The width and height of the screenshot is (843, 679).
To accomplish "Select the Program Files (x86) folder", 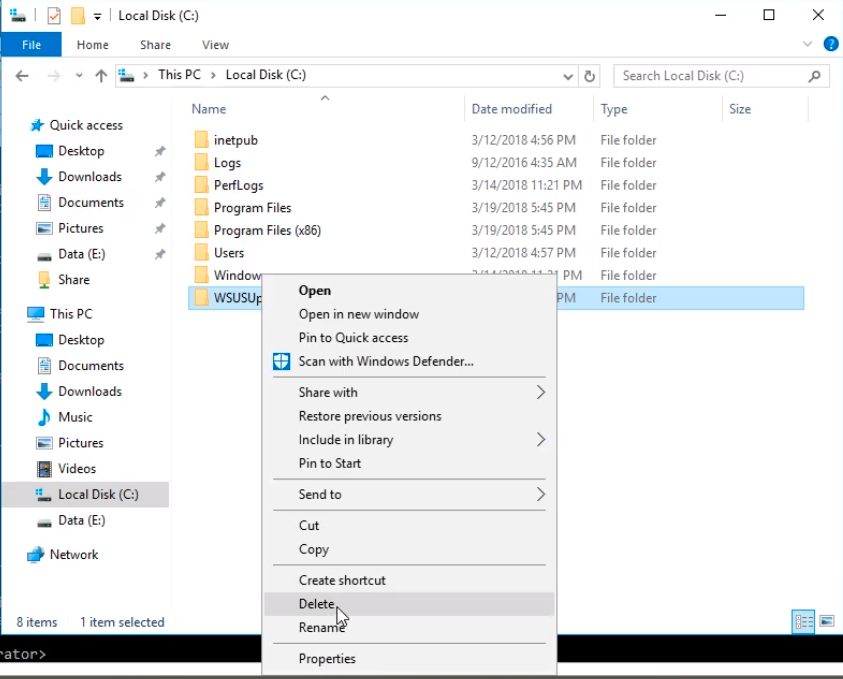I will tap(267, 231).
